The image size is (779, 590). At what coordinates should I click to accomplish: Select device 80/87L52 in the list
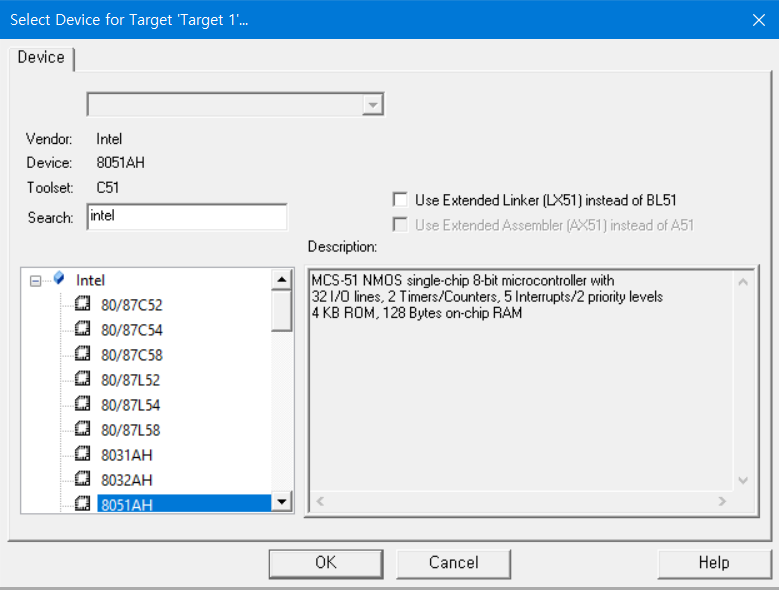point(131,380)
